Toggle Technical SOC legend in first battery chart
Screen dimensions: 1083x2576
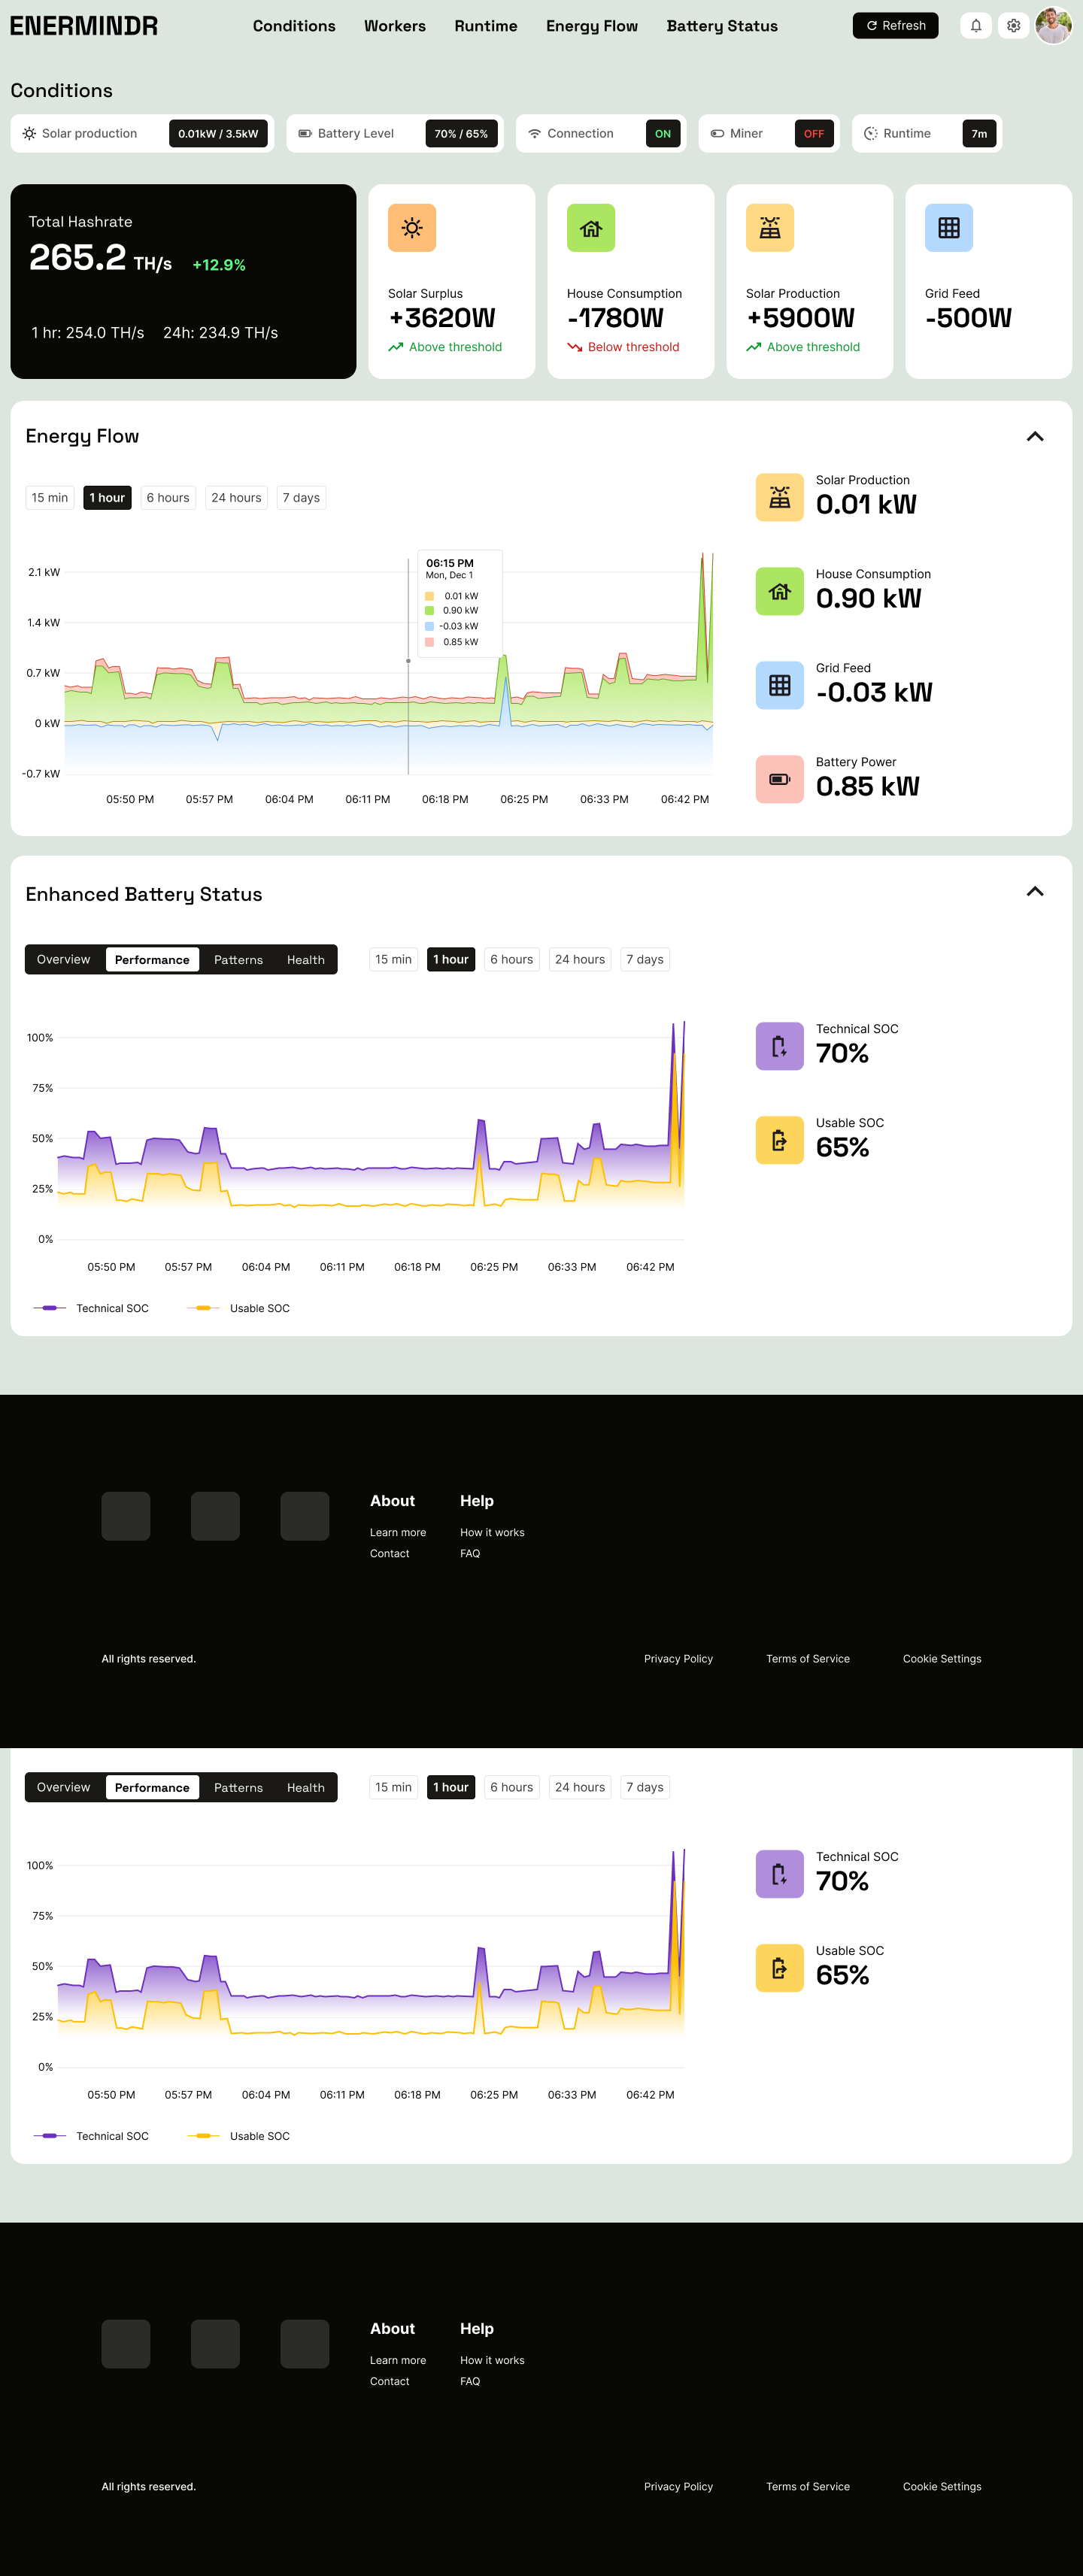point(91,1309)
